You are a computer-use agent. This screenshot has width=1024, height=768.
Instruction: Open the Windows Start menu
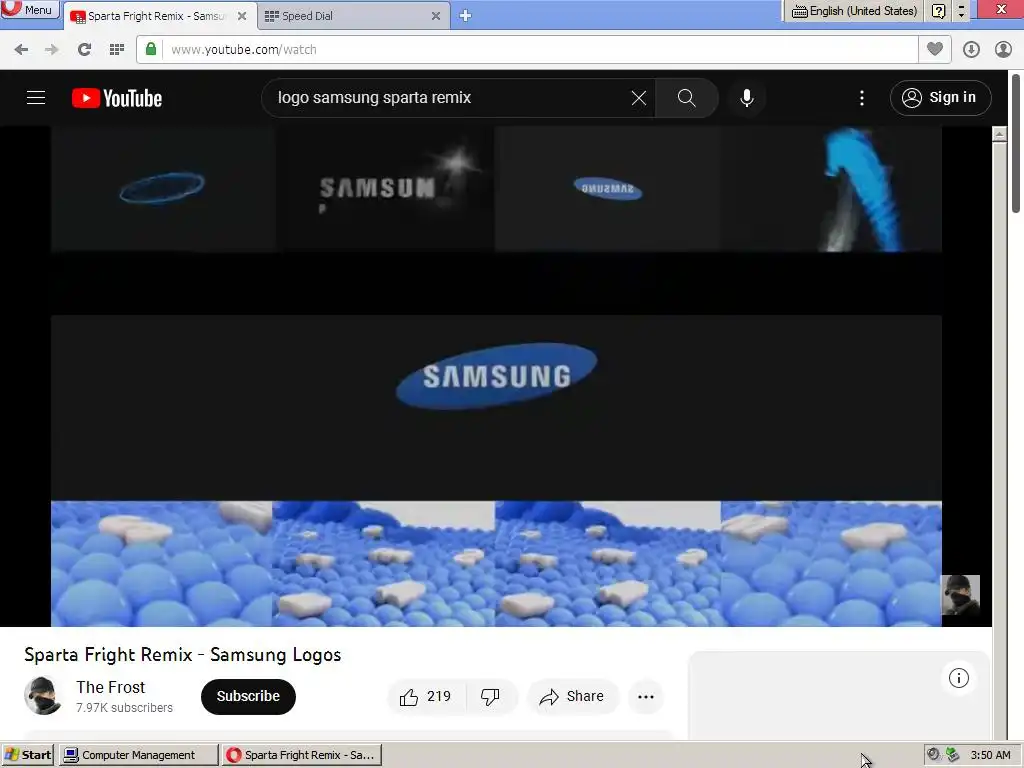pos(27,755)
